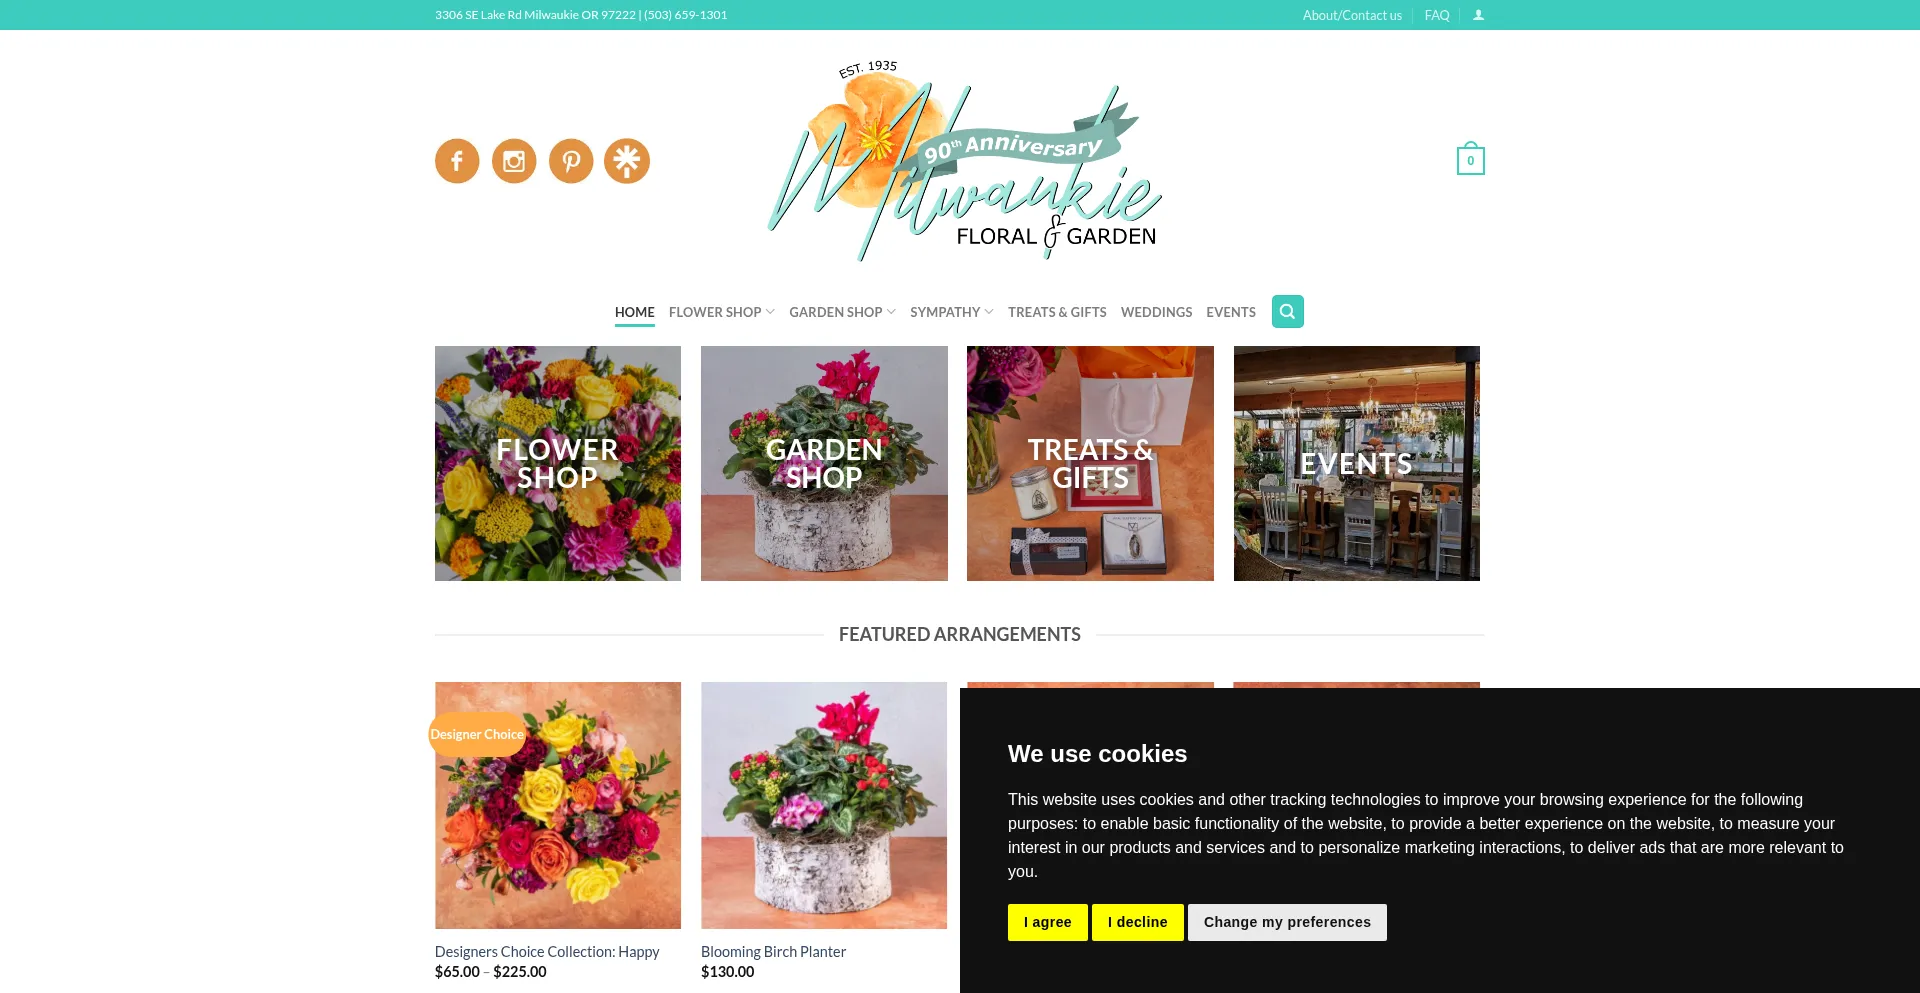Click the teal search icon button

(x=1288, y=312)
